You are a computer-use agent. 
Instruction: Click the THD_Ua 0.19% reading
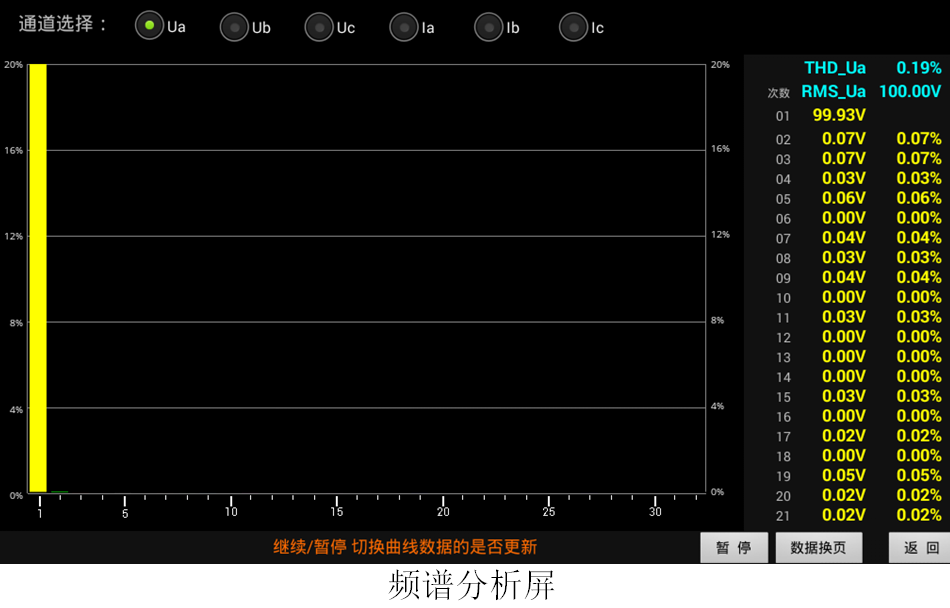(918, 68)
